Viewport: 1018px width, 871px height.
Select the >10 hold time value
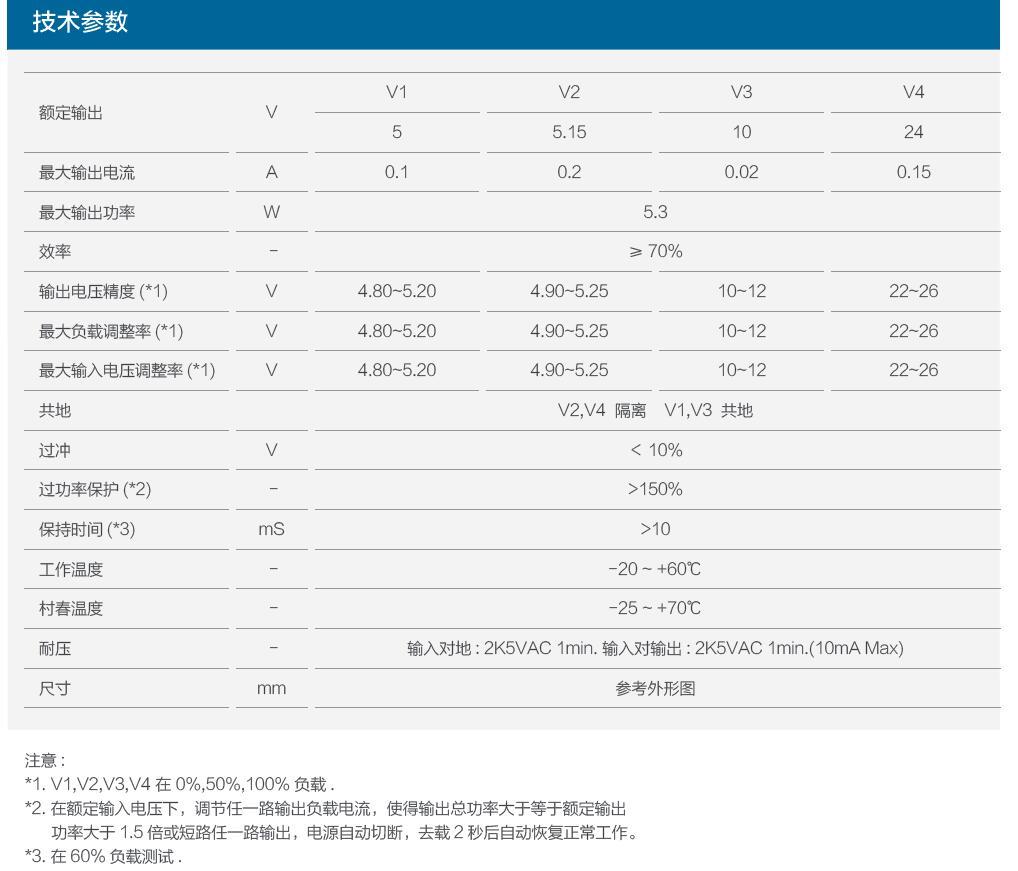click(x=655, y=530)
